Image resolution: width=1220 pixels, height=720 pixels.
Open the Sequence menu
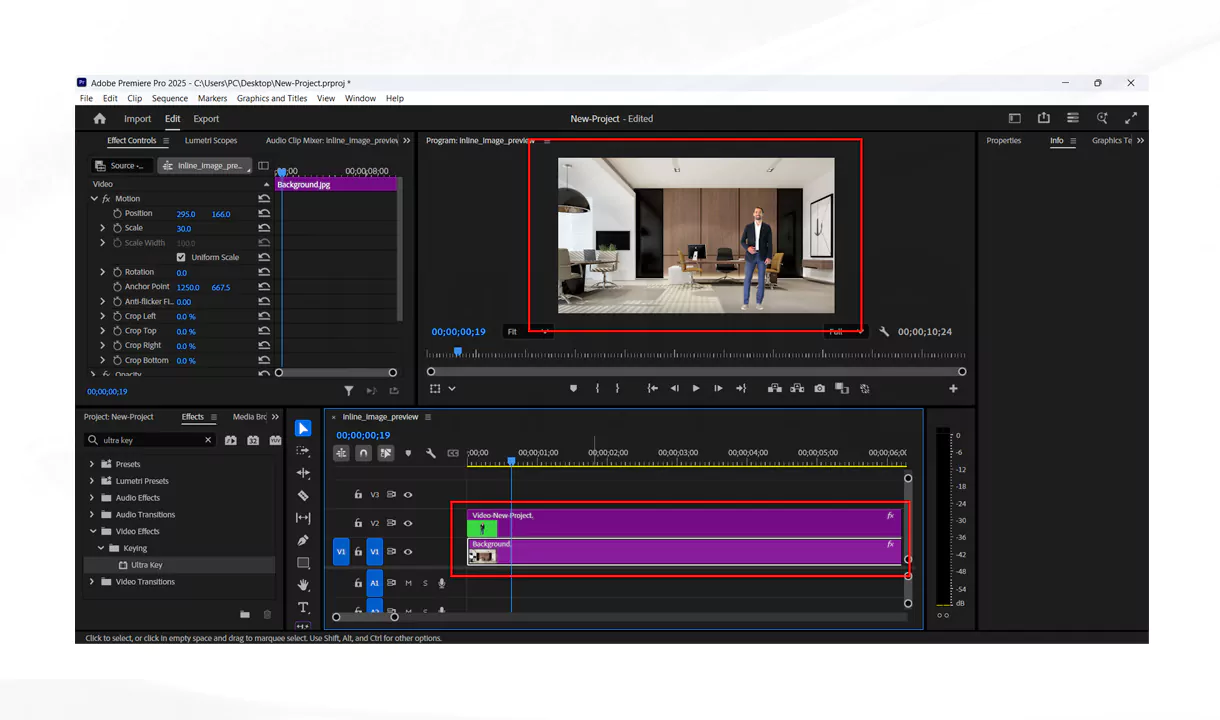[170, 98]
